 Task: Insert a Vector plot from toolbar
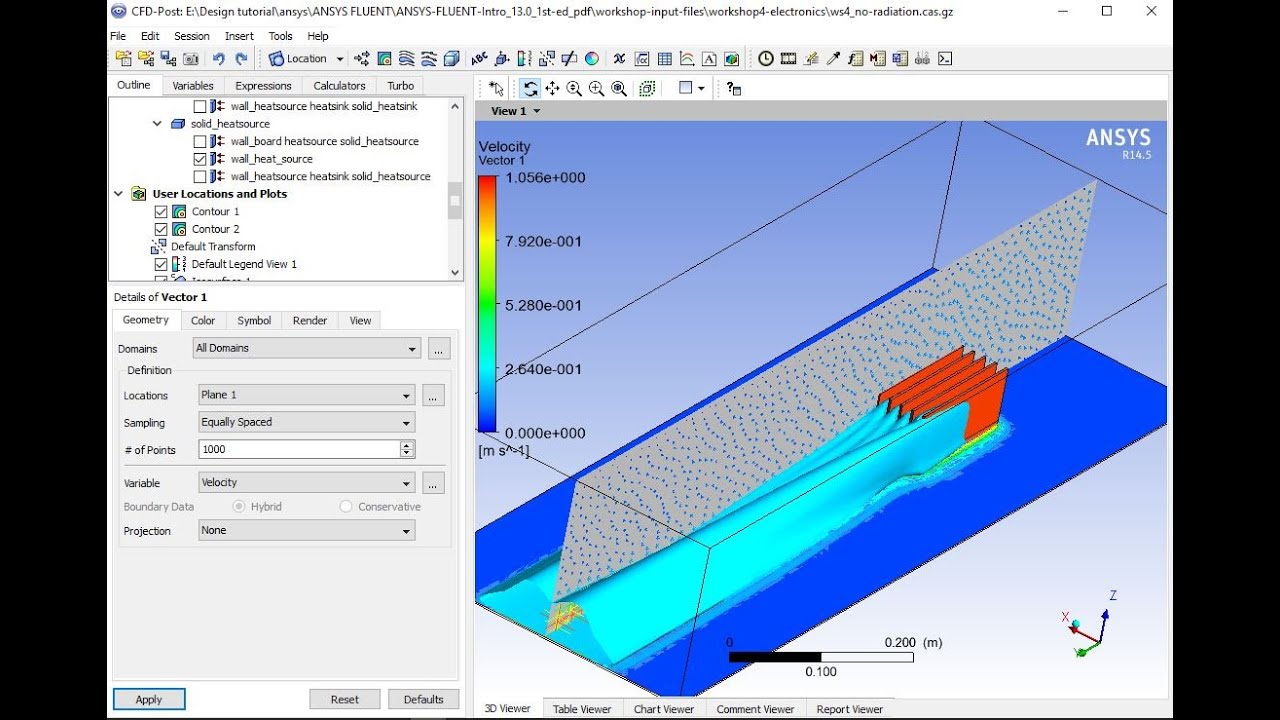362,59
